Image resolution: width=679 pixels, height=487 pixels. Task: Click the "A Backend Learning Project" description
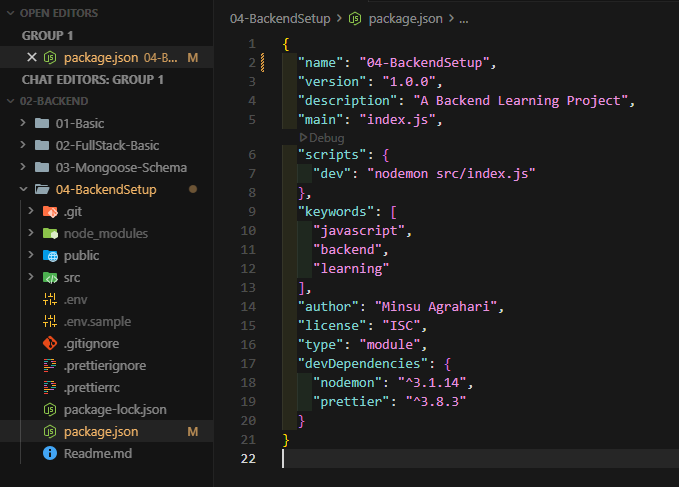coord(521,100)
